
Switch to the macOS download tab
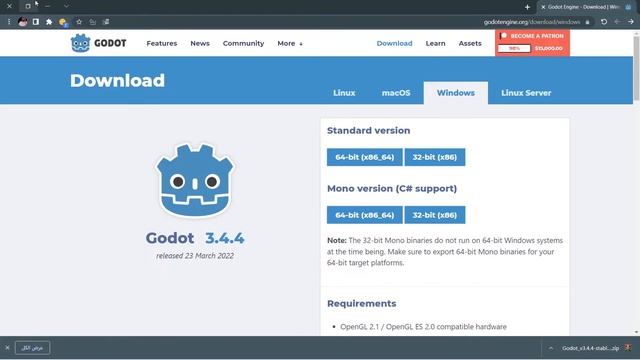pos(396,93)
